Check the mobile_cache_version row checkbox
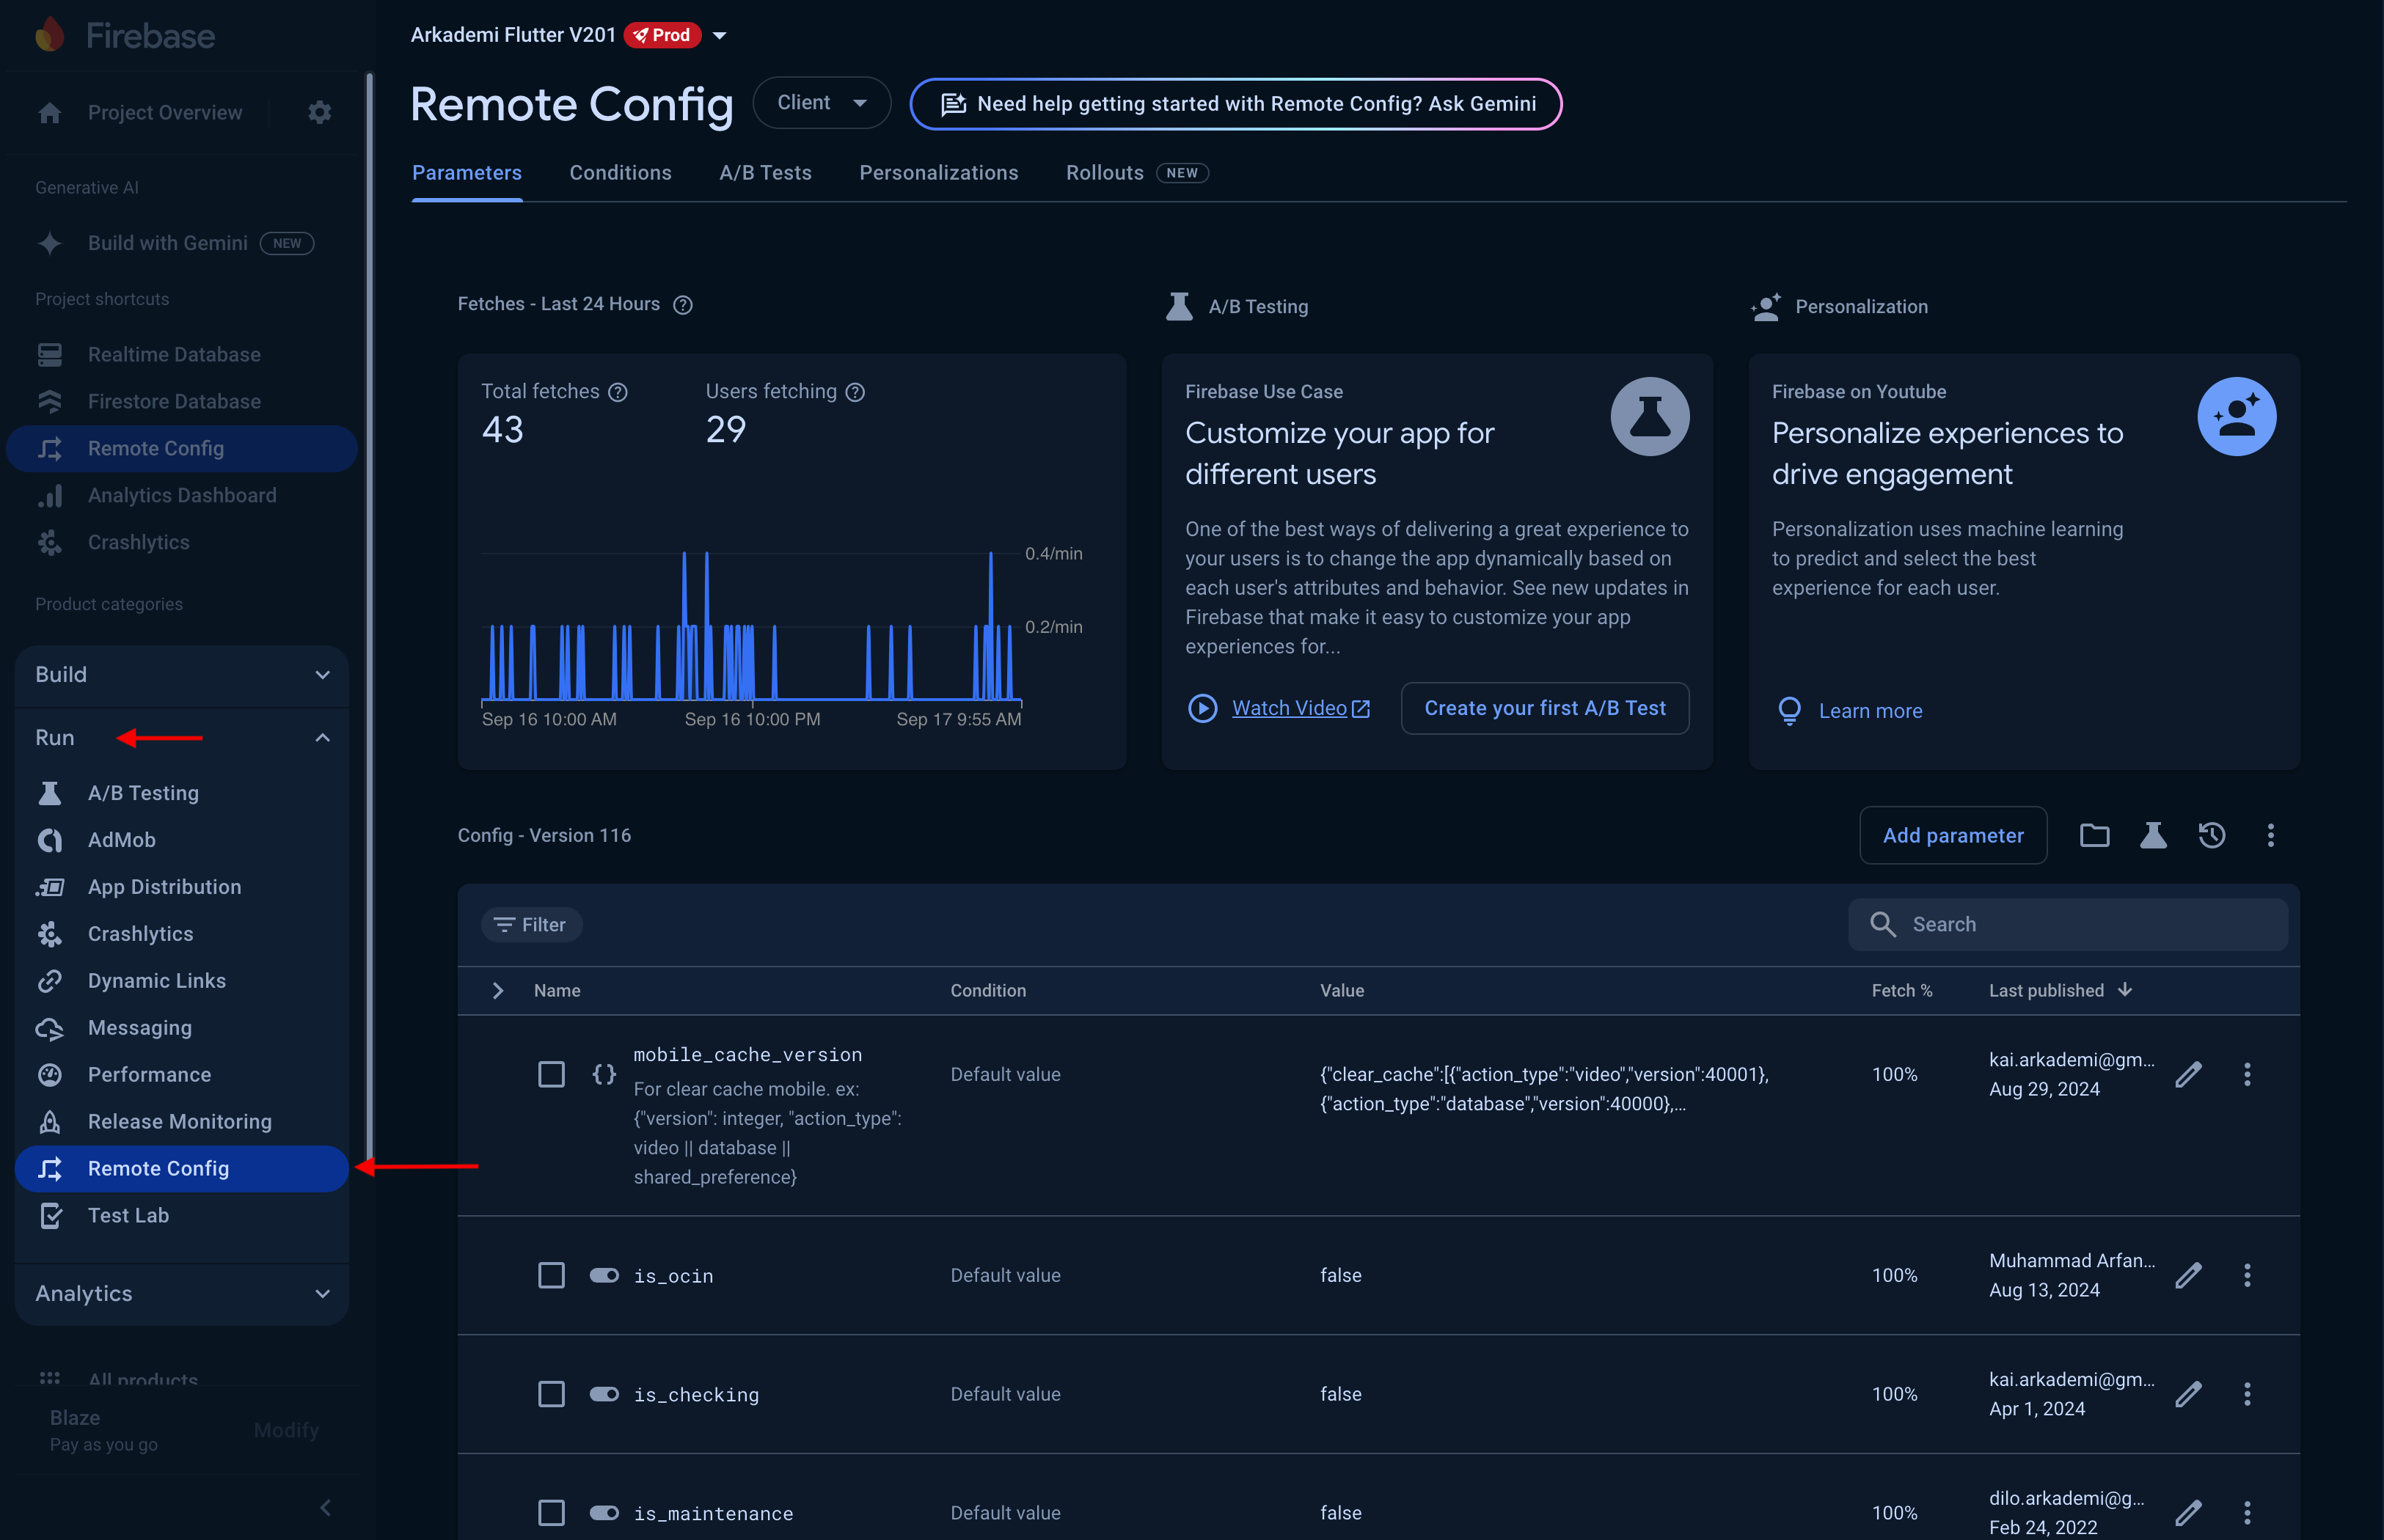2384x1540 pixels. 551,1074
